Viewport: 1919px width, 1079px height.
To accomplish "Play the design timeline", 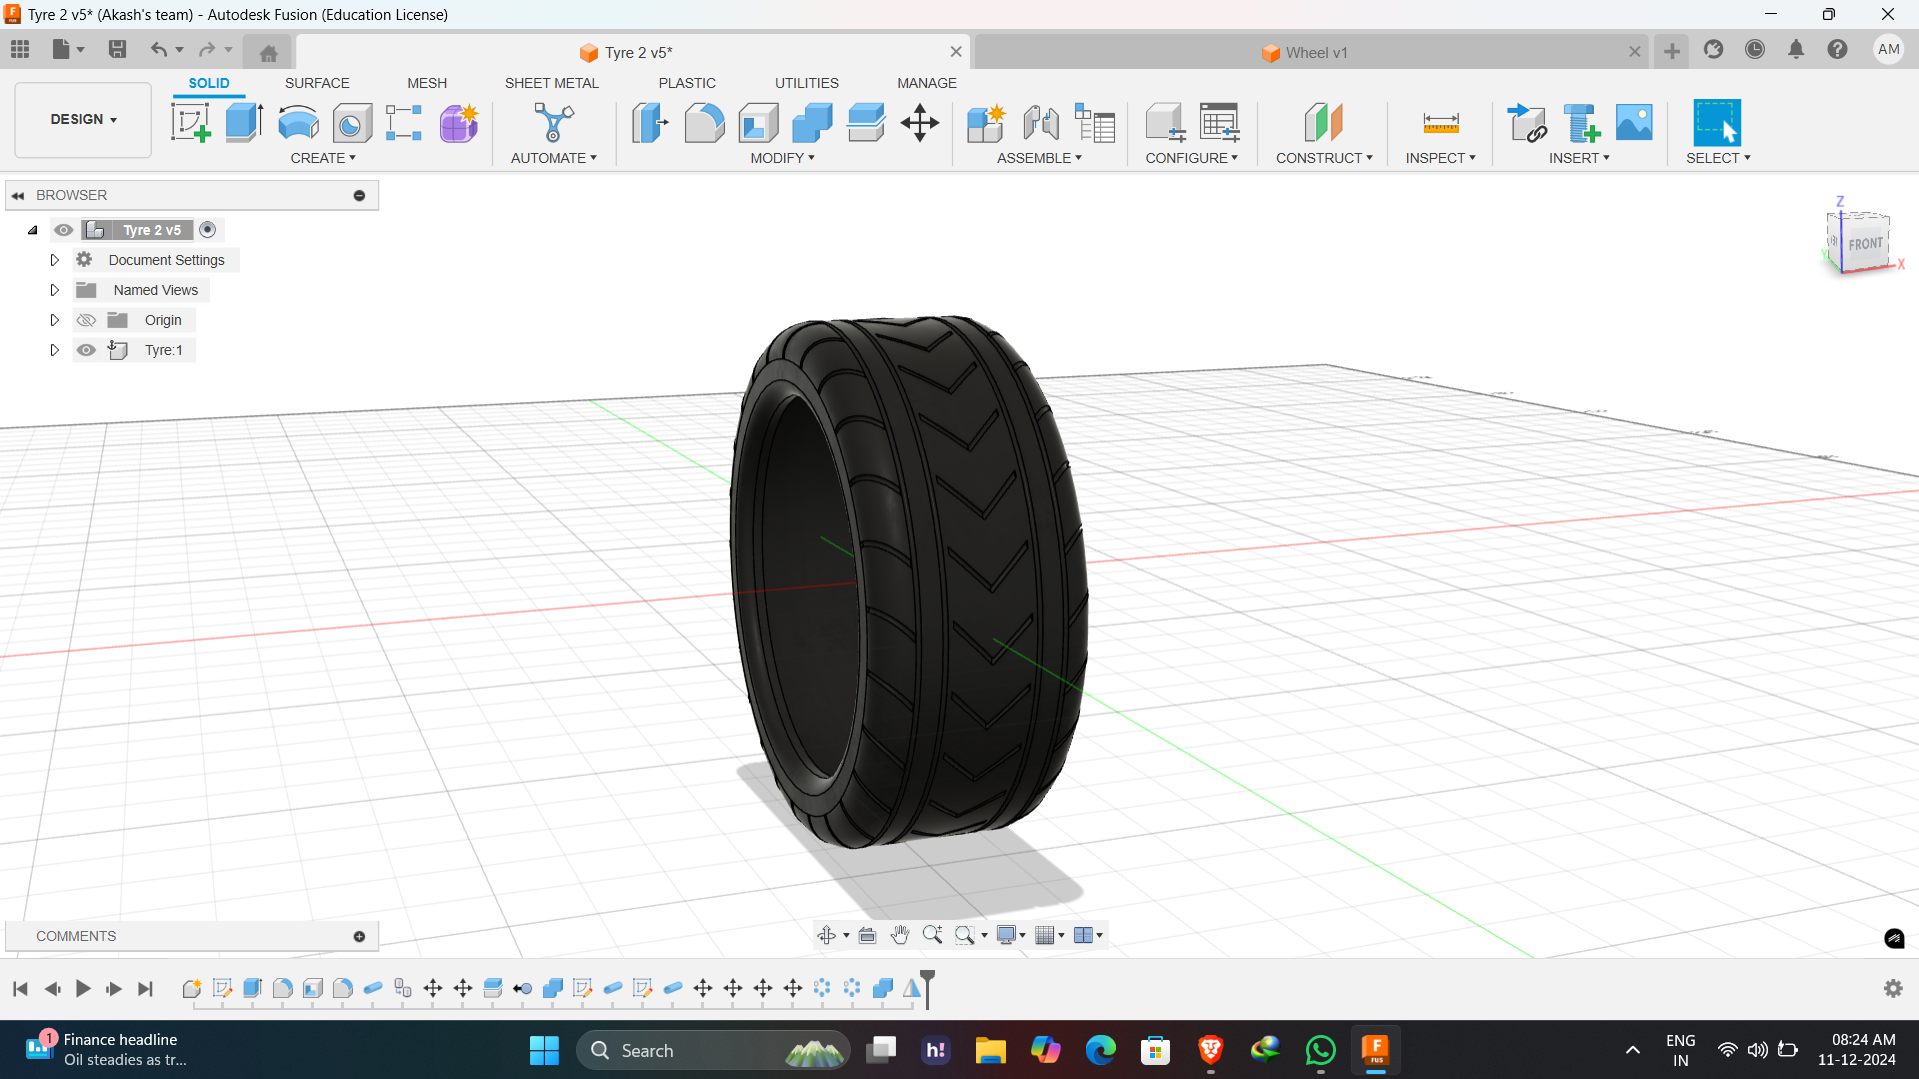I will (83, 988).
